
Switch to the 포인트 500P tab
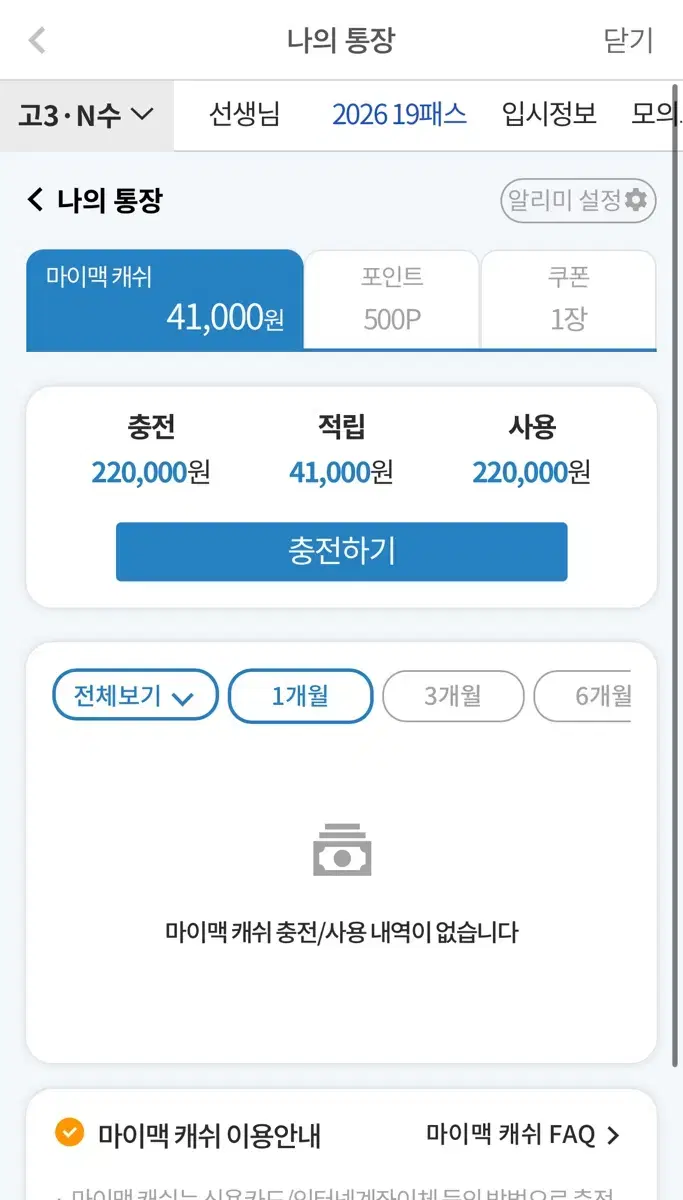[392, 299]
